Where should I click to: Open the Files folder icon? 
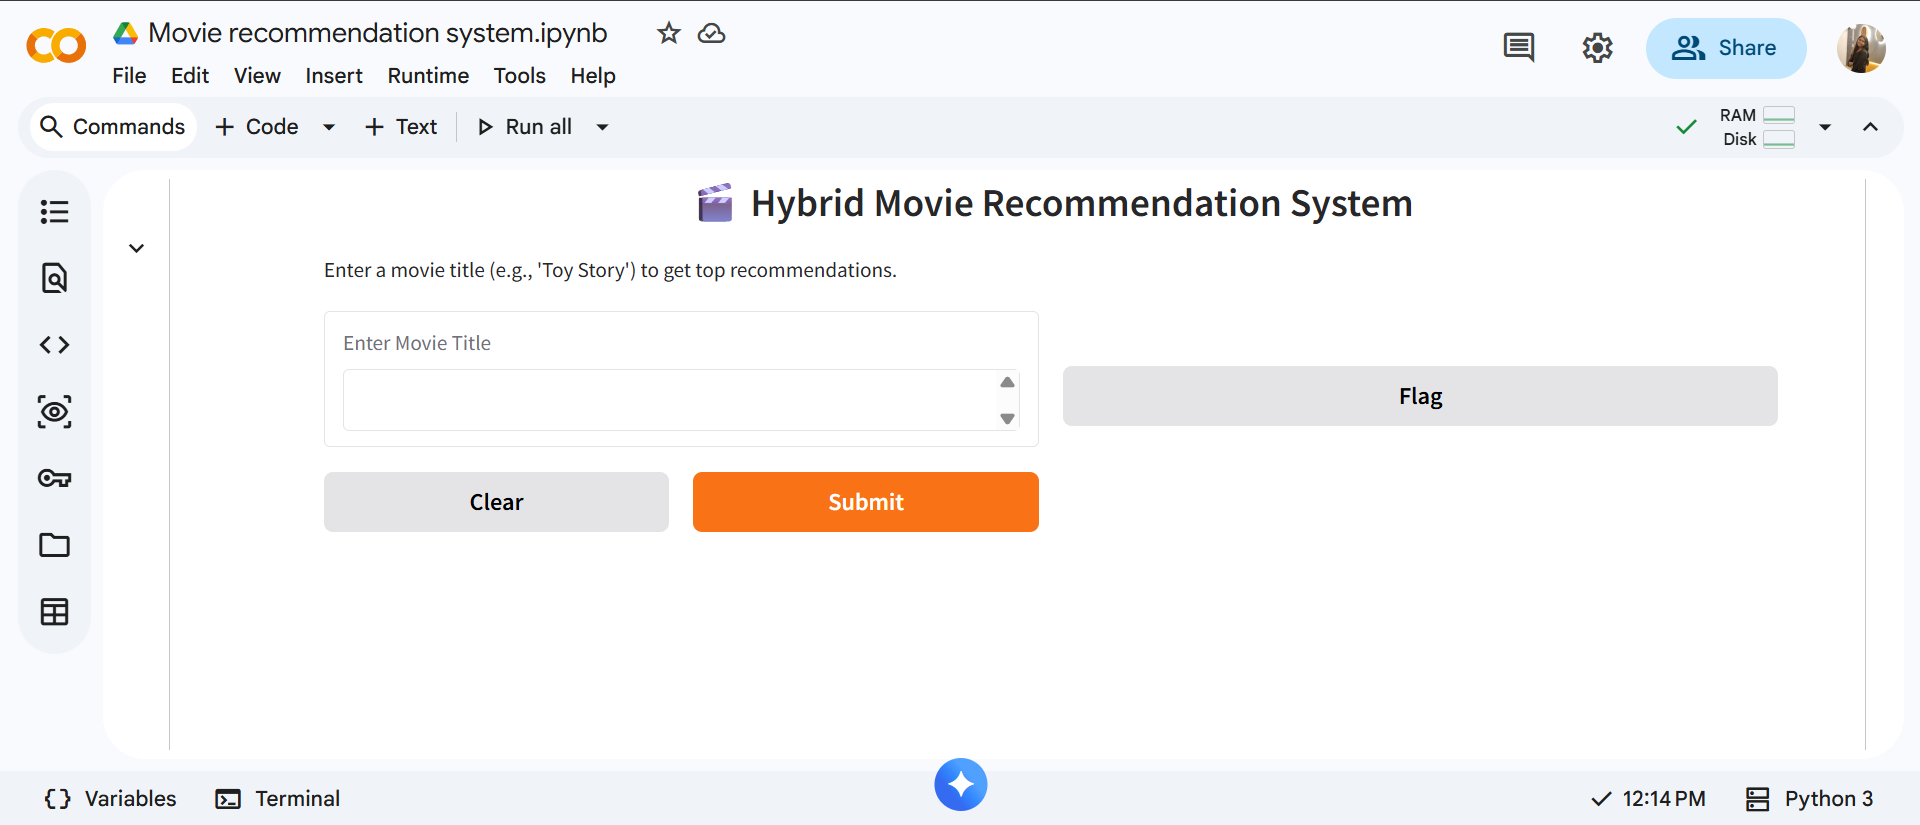point(54,545)
